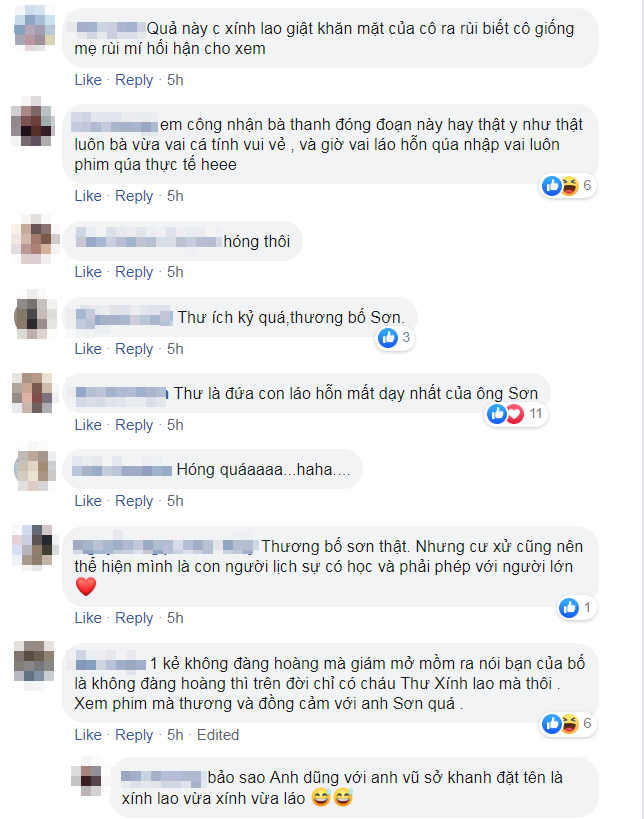Reply to 'Thương bố sơn thật' comment
Screen dimensions: 644x819
point(134,618)
